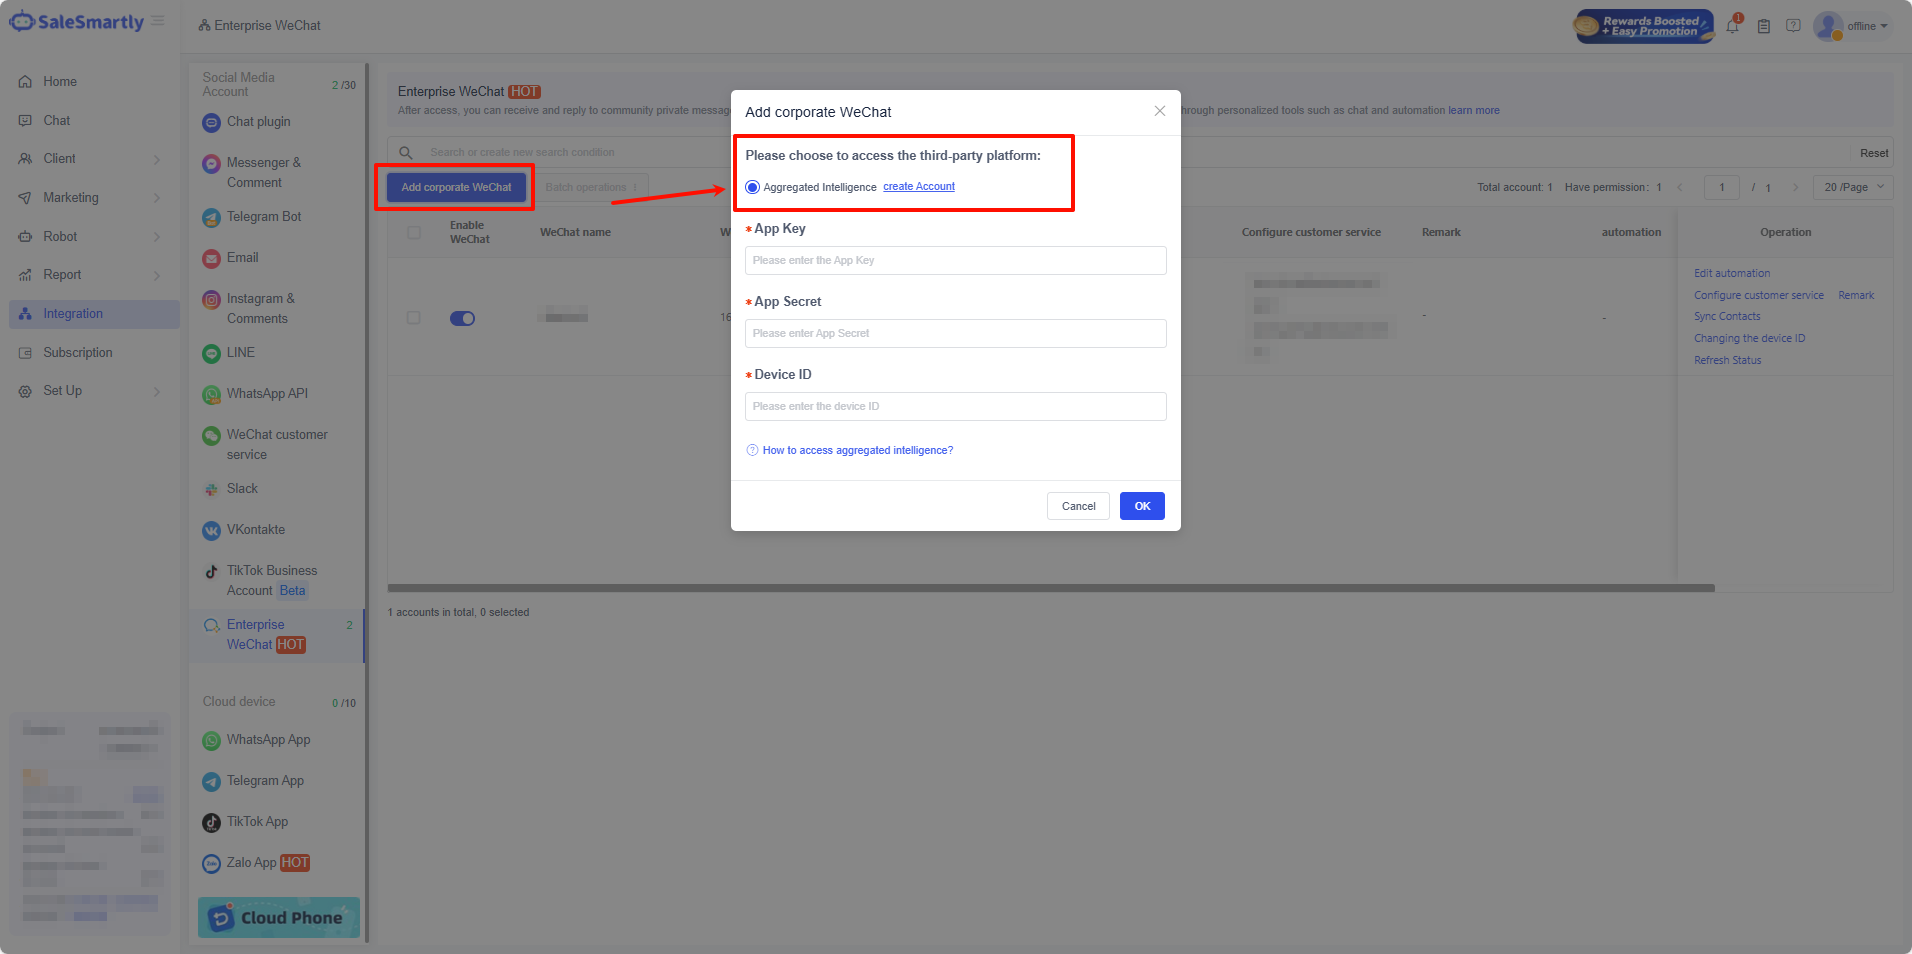The height and width of the screenshot is (954, 1912).
Task: Check the WeChat account row checkbox
Action: [x=414, y=317]
